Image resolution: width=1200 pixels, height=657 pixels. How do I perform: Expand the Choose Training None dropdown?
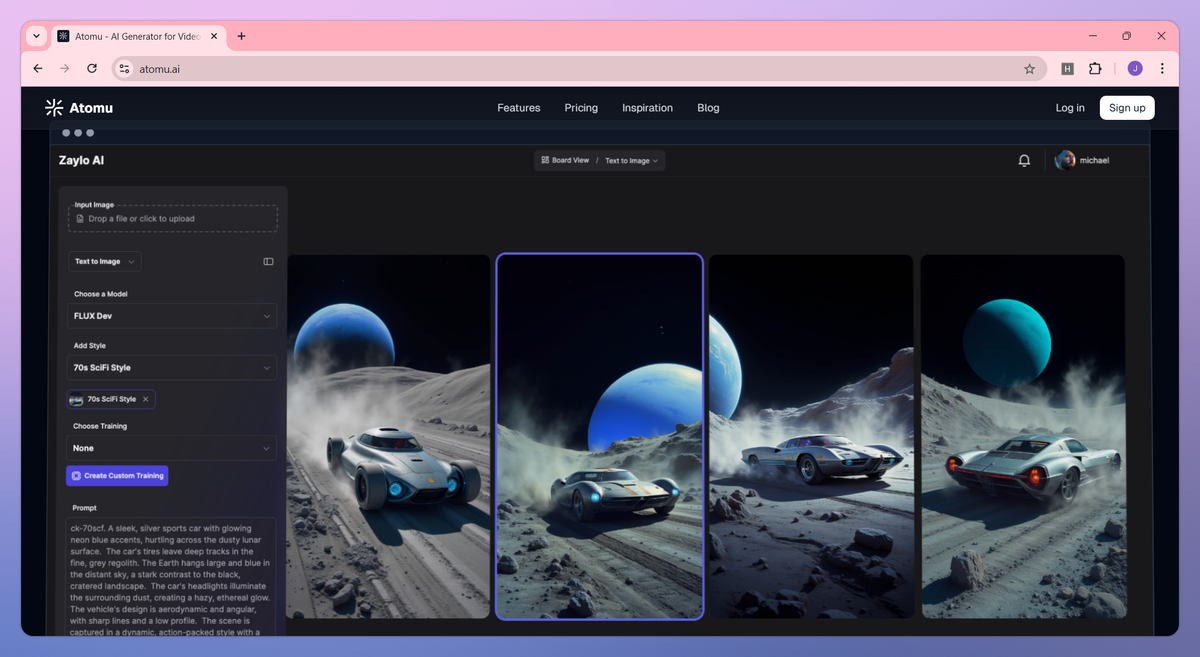click(x=172, y=448)
